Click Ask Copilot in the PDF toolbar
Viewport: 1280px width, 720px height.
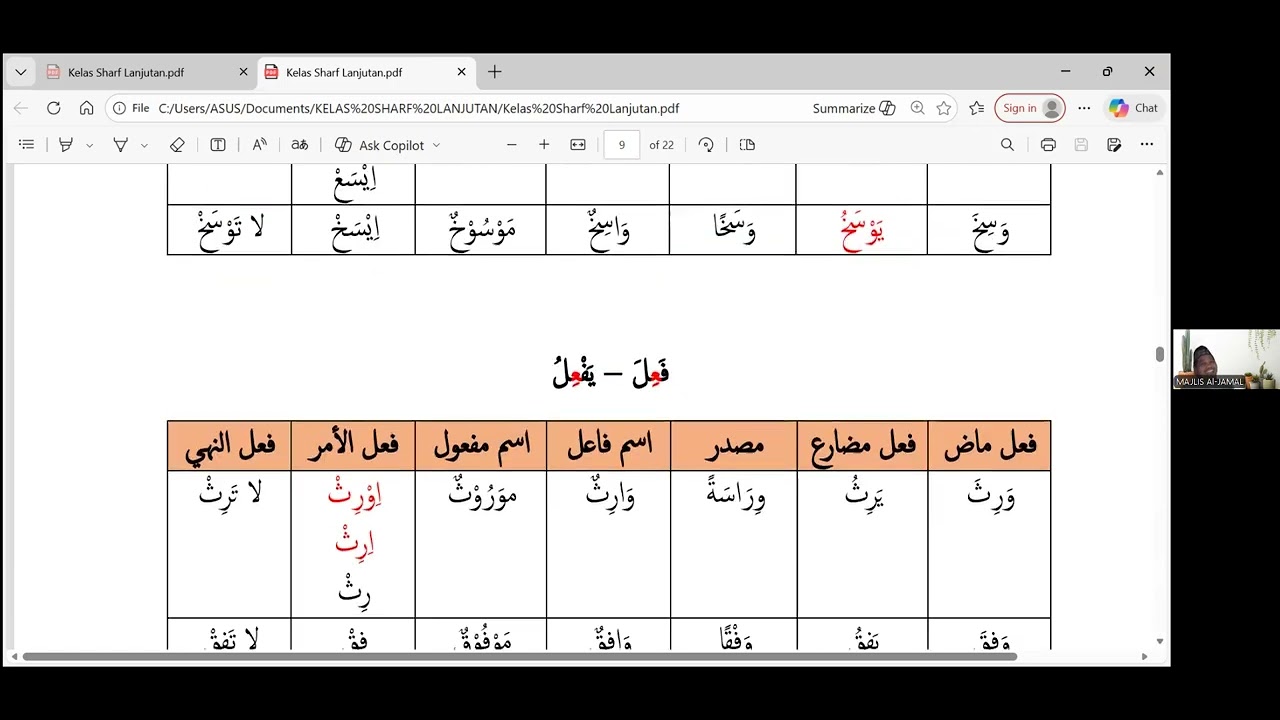click(x=380, y=145)
